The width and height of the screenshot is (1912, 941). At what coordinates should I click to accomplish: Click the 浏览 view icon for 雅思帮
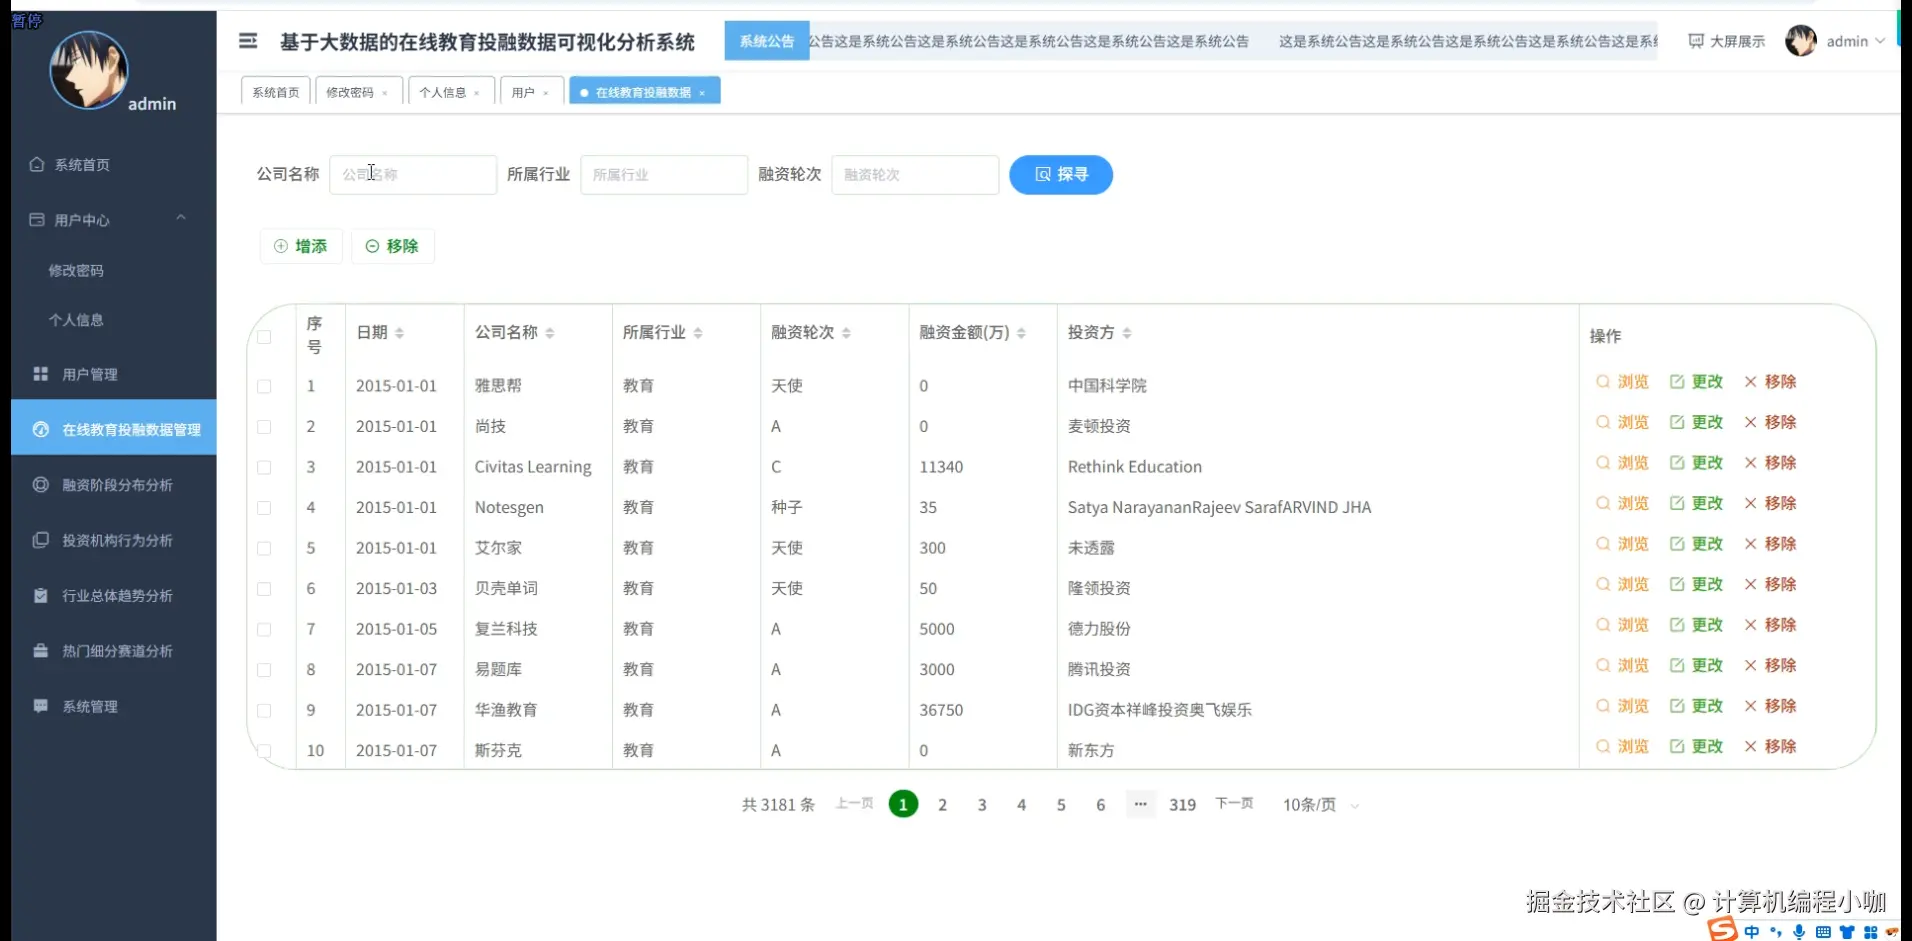tap(1623, 382)
